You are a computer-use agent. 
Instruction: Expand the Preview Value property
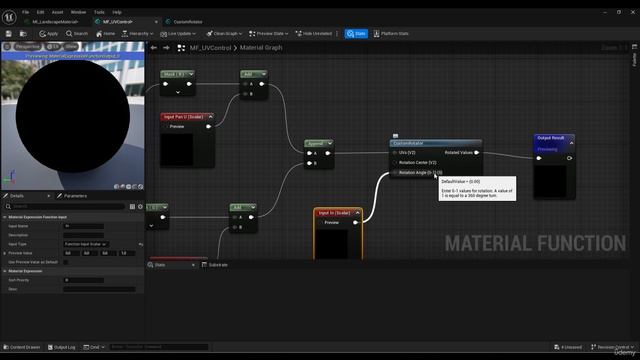[5, 253]
